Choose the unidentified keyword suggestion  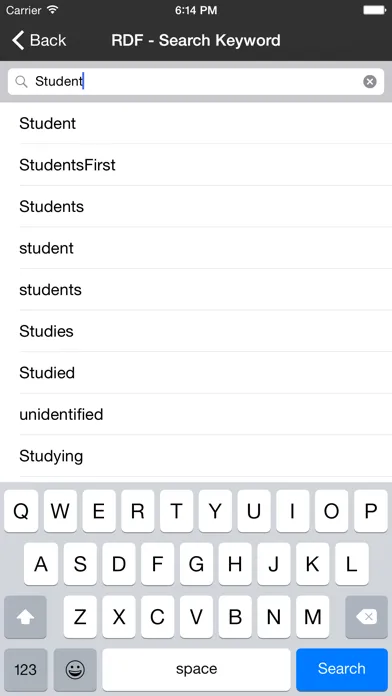click(196, 414)
